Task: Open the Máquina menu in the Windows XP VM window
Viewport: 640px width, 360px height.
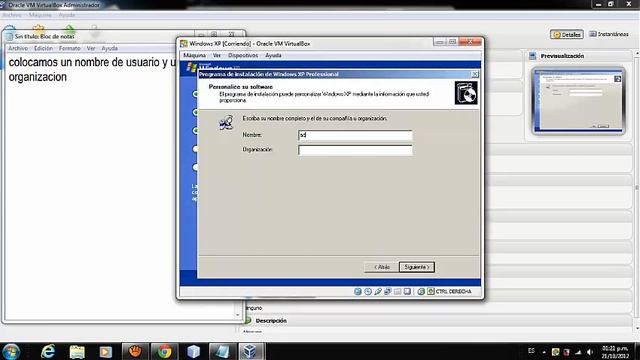Action: coord(194,55)
